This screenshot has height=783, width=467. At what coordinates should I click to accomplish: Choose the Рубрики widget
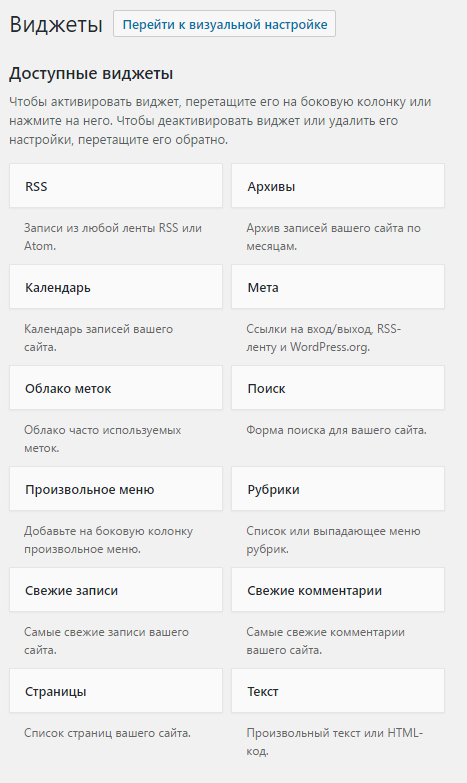click(338, 489)
